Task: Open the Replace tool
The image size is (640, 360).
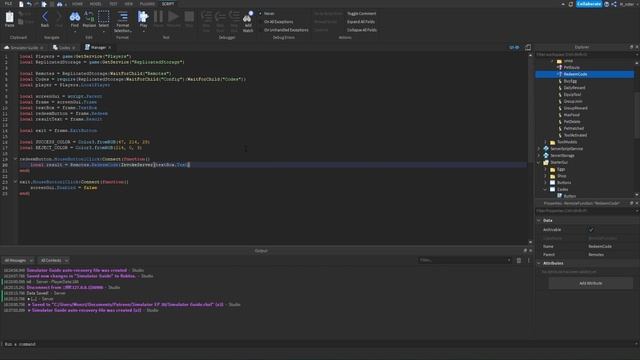Action: 89,19
